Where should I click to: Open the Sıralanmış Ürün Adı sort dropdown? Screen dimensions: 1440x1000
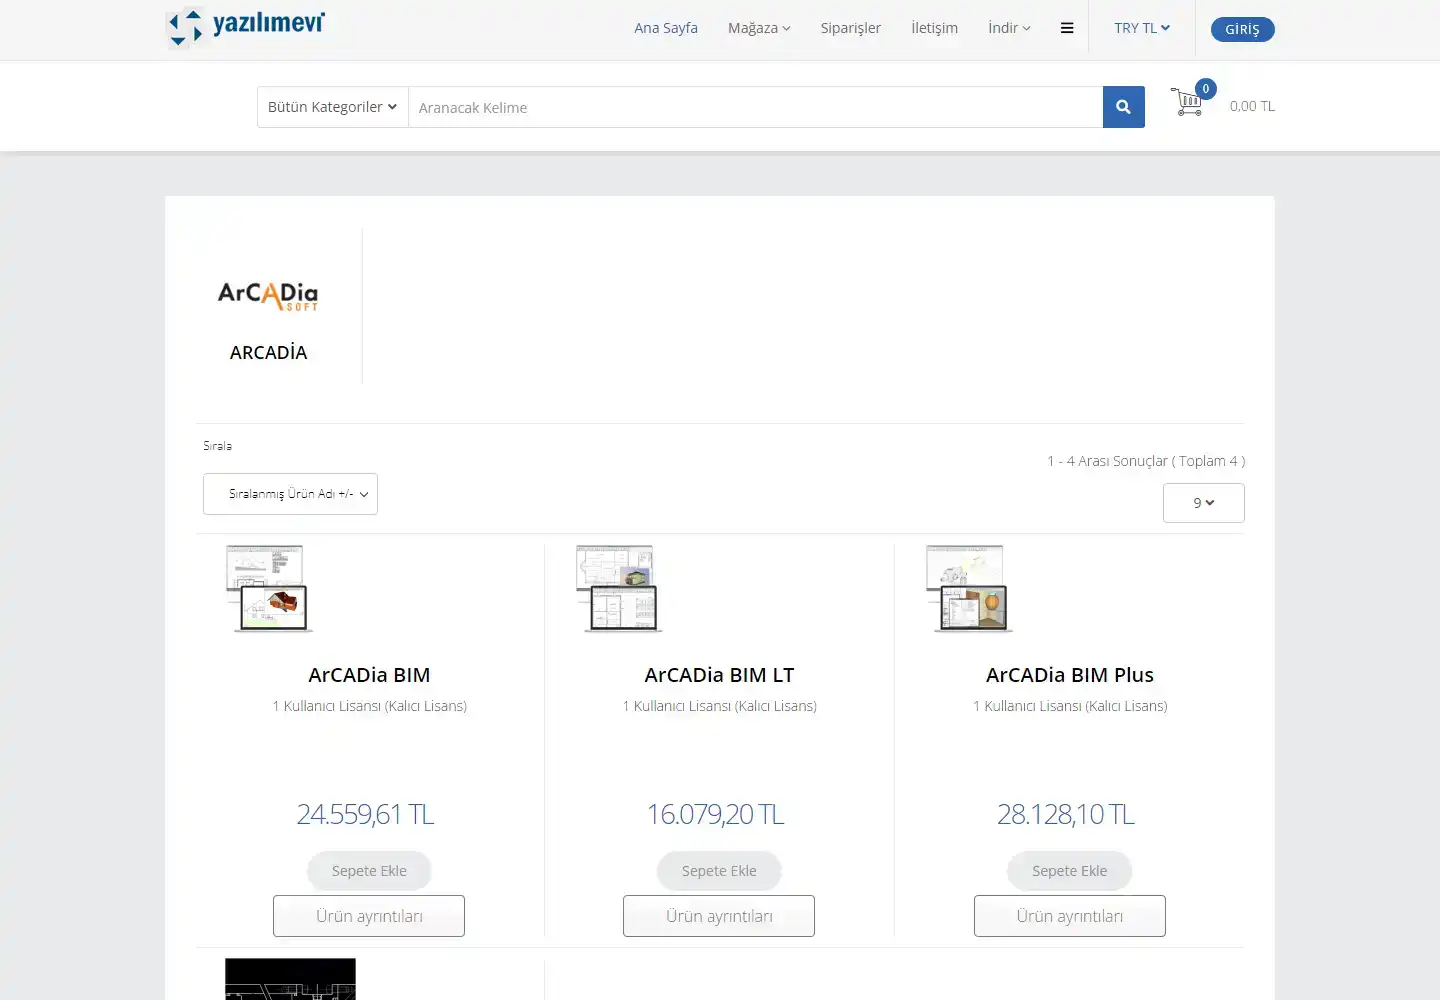coord(290,494)
